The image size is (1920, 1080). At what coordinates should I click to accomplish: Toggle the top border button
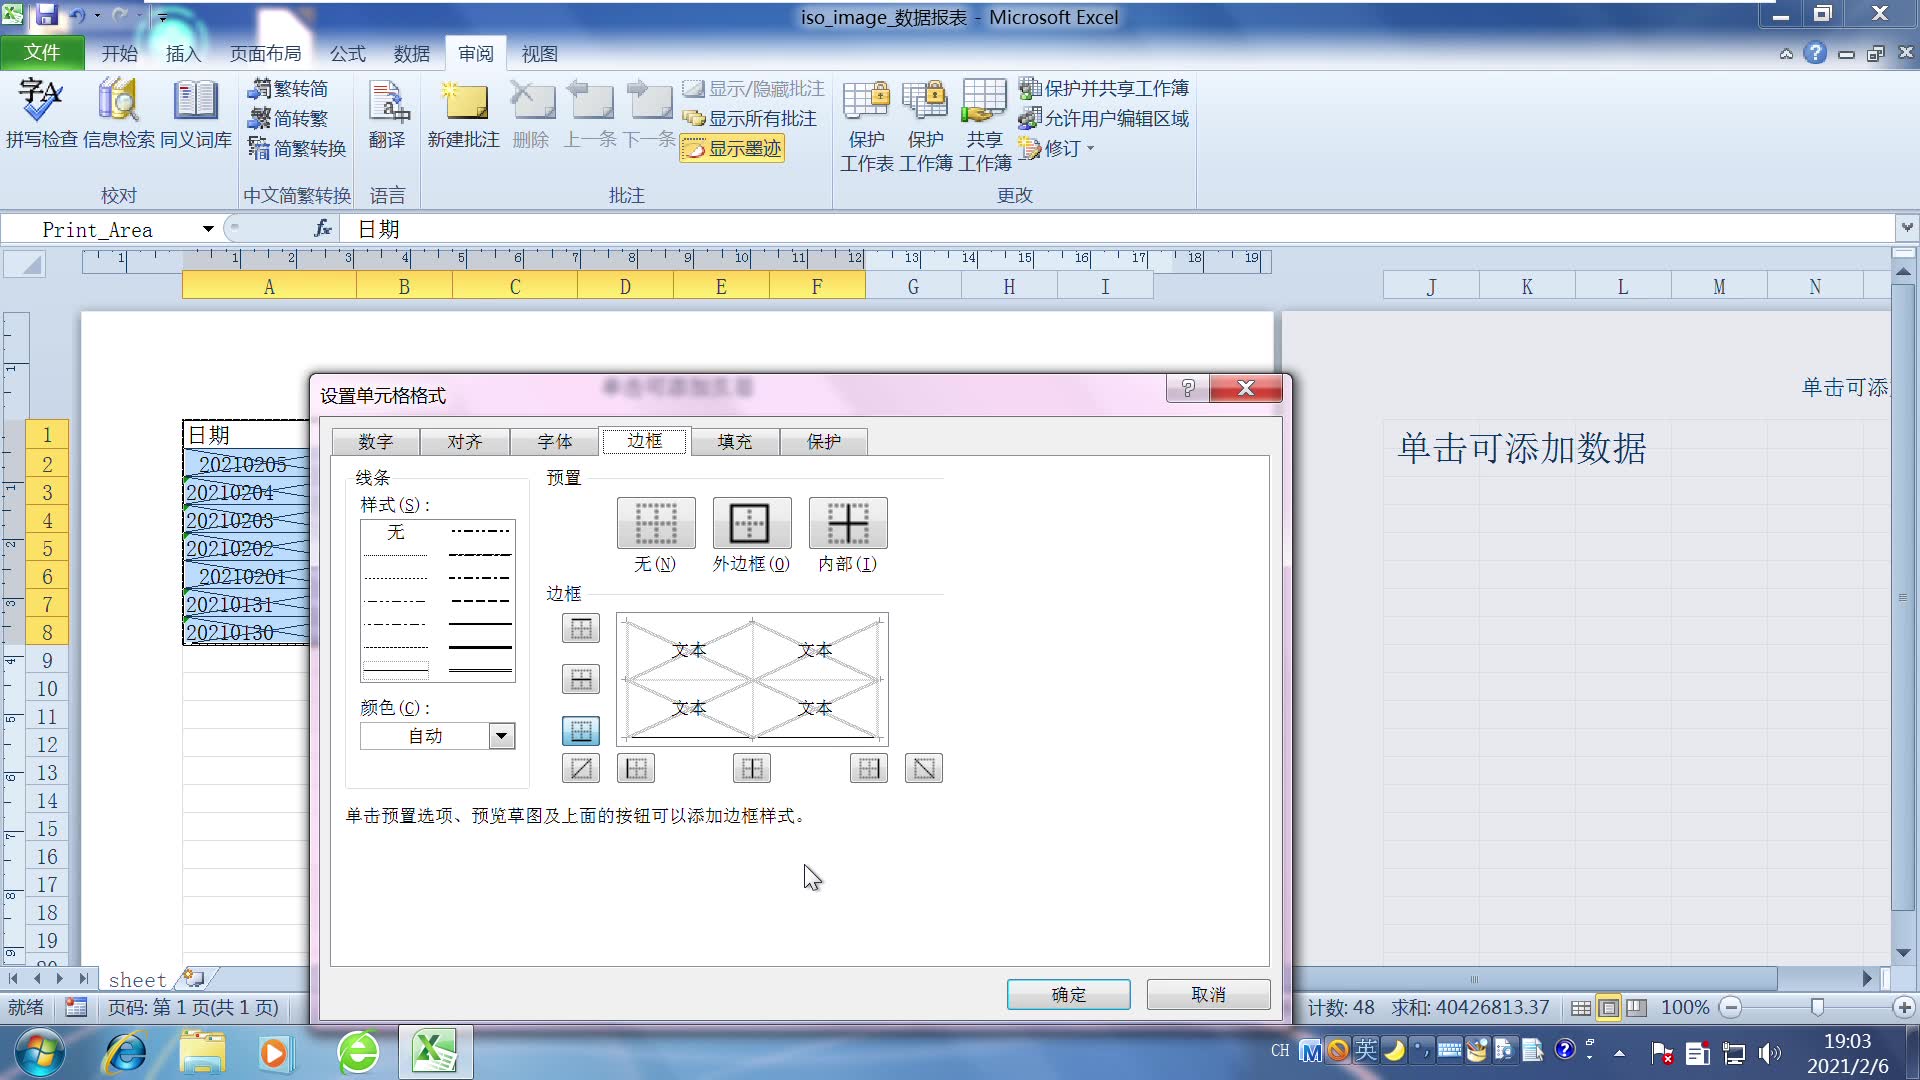pos(580,628)
